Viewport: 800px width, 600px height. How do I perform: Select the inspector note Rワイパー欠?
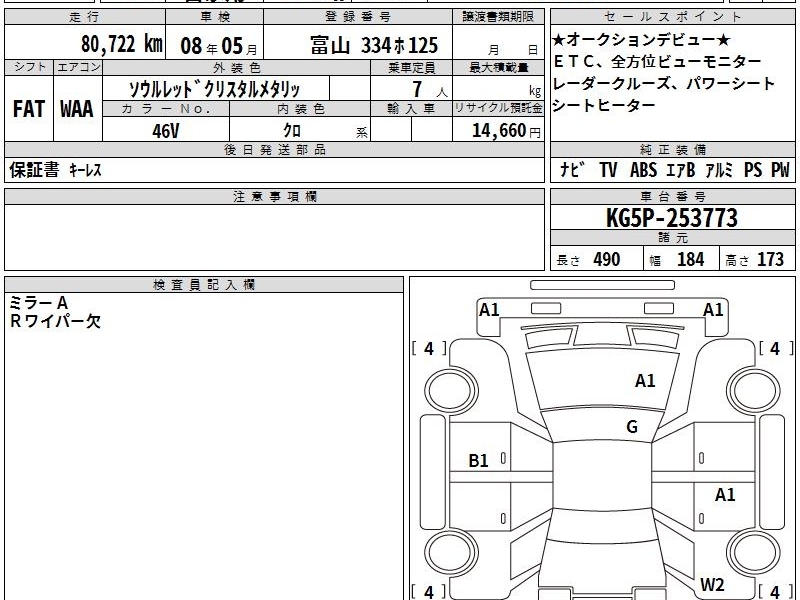55,321
